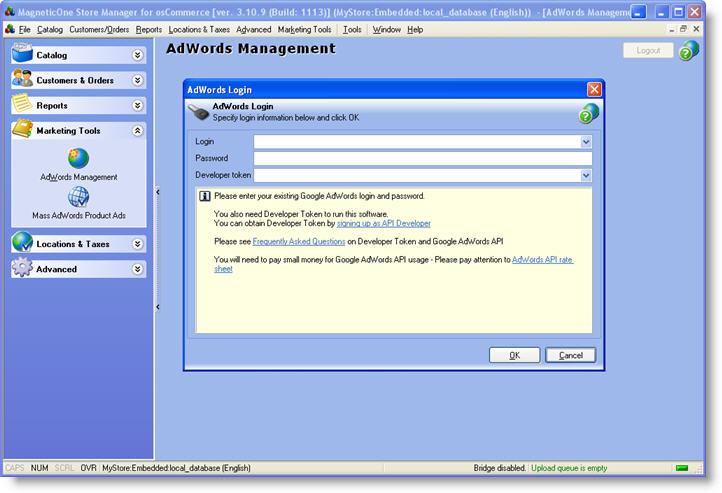Click the Advanced panel icon in sidebar
The image size is (722, 493).
pyautogui.click(x=22, y=269)
